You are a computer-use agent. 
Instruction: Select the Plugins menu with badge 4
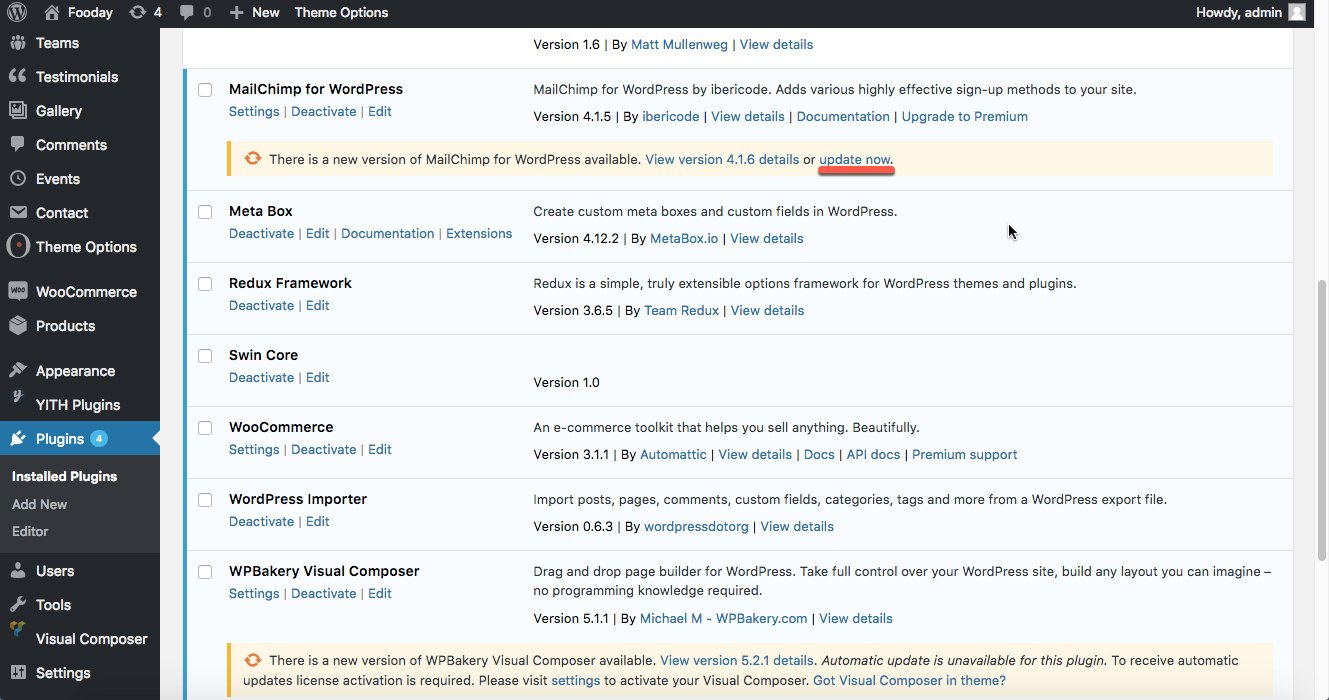click(x=80, y=439)
